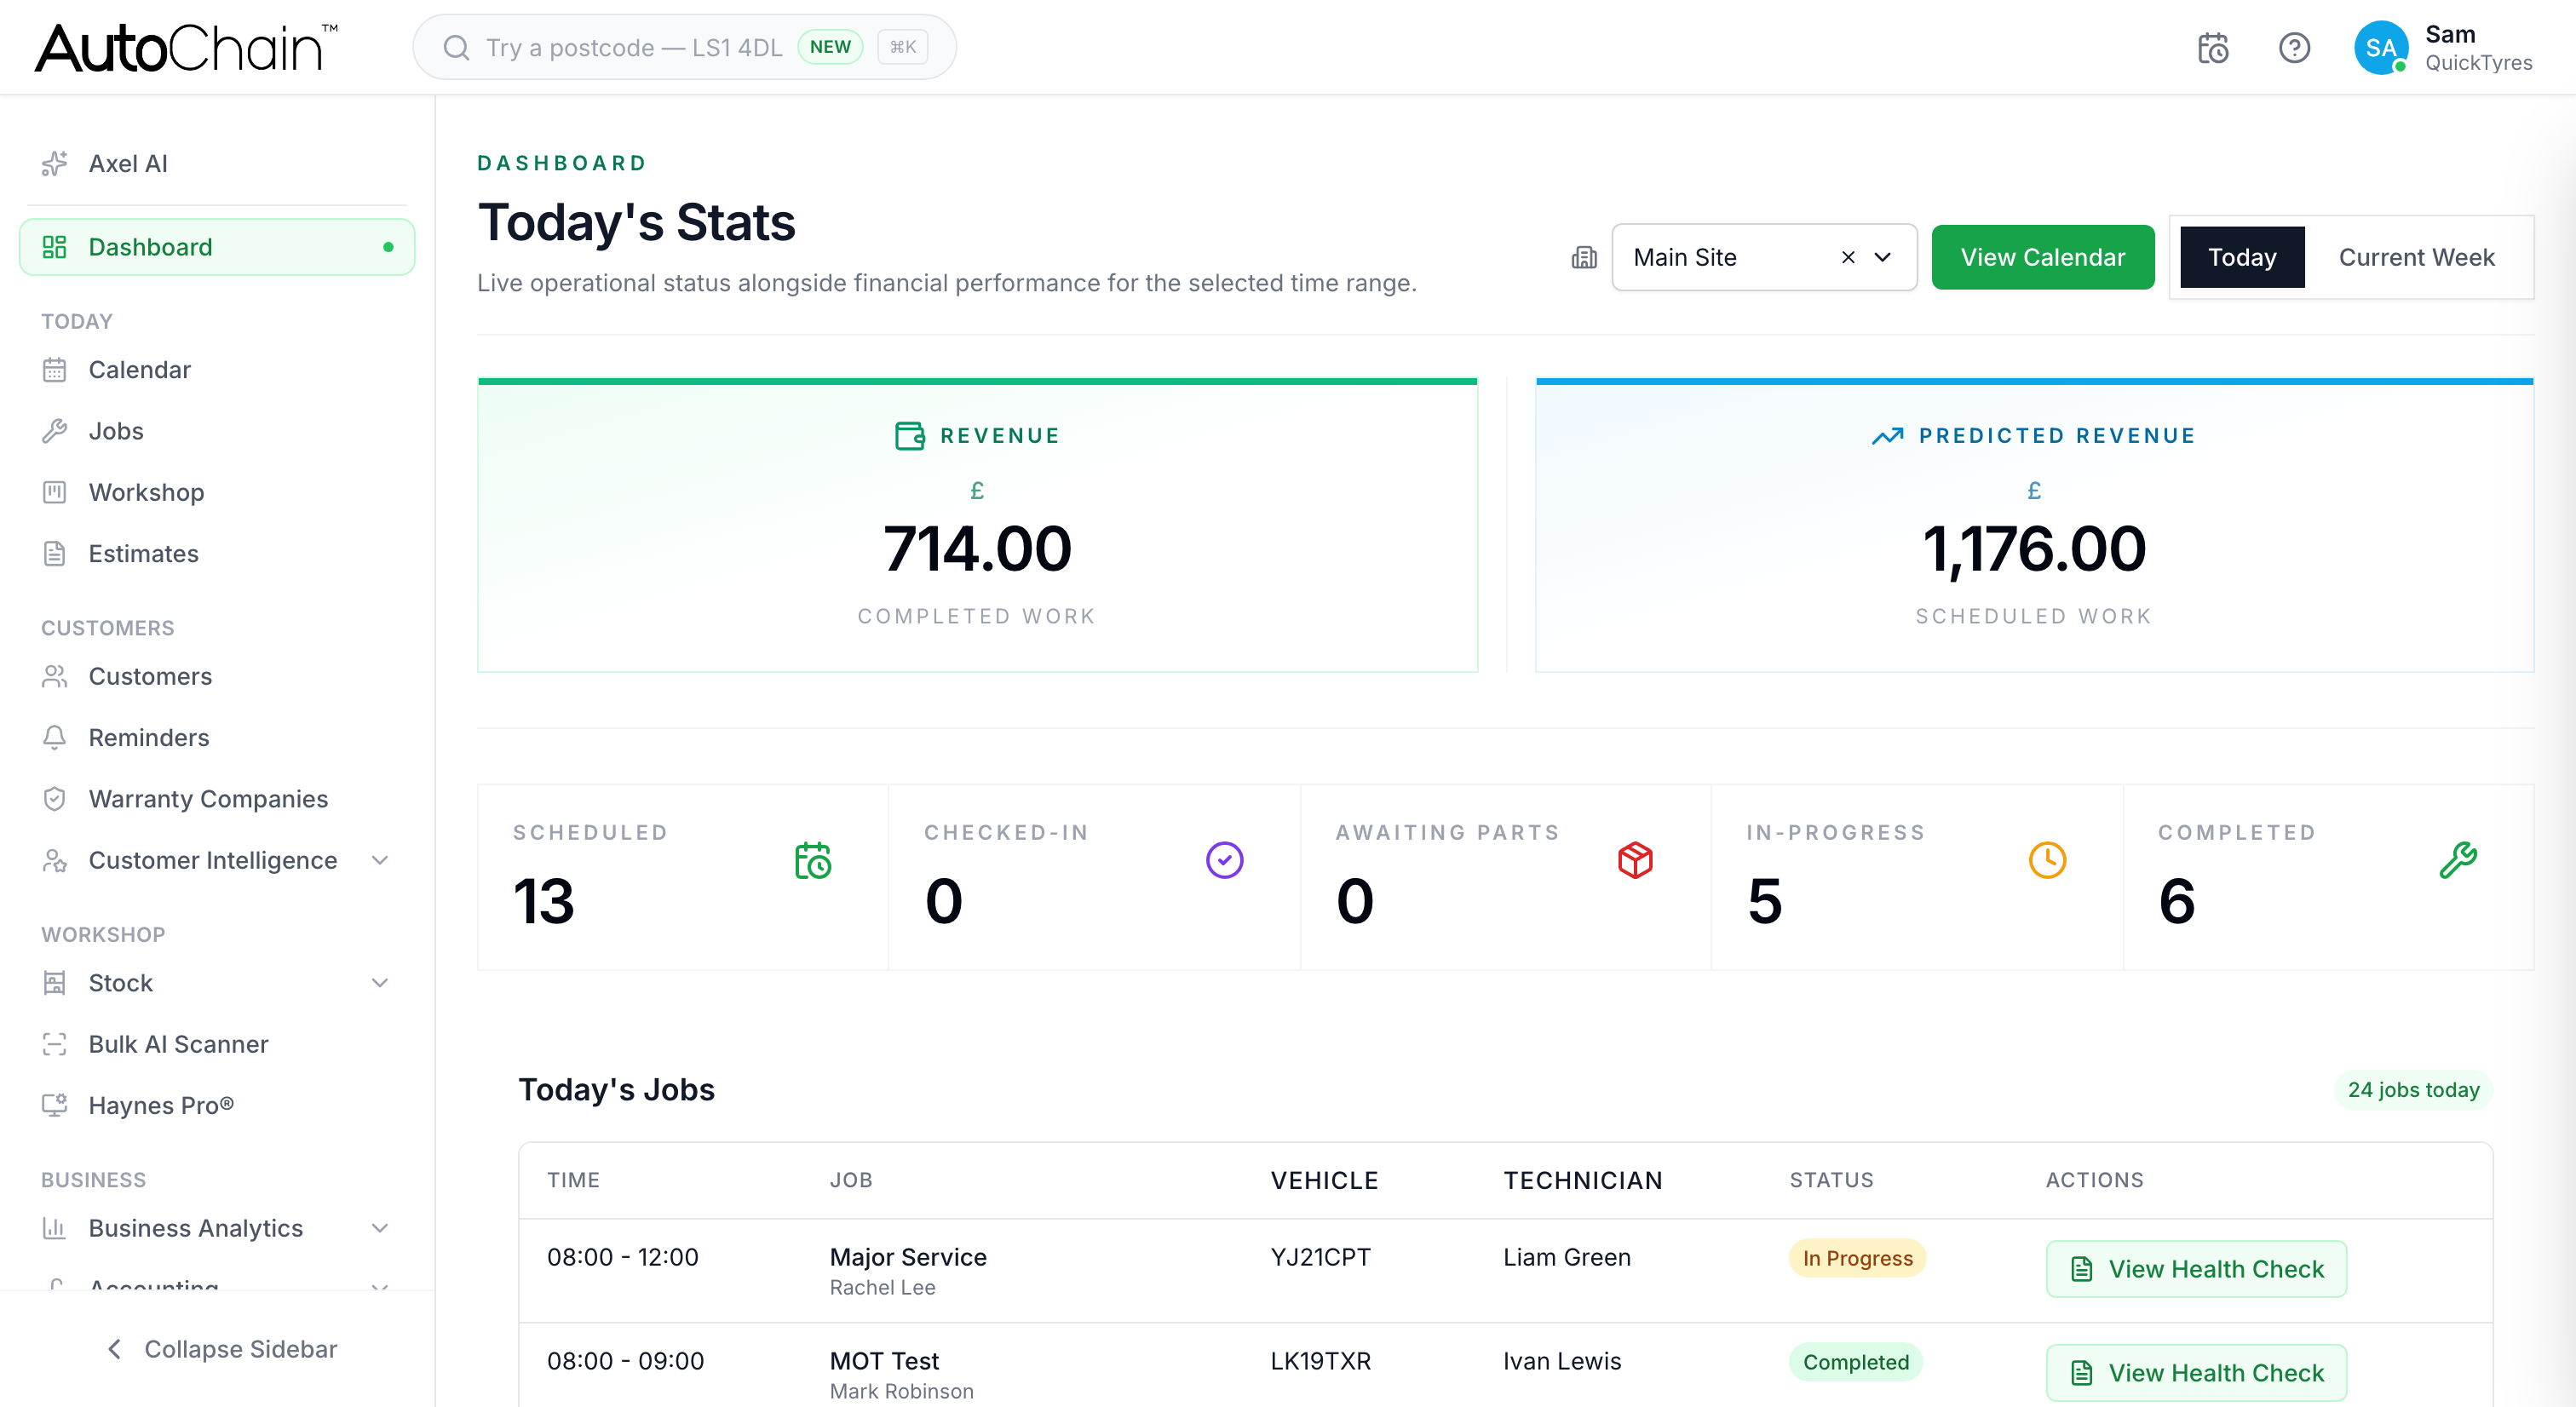Screen dimensions: 2576x1407
Task: Open Workshop from the sidebar
Action: click(217, 492)
